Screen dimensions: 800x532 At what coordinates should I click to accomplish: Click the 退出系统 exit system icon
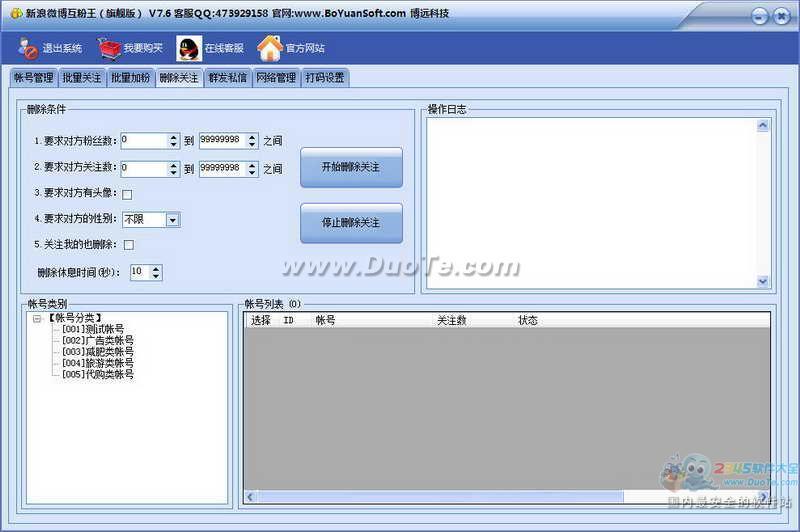click(28, 48)
